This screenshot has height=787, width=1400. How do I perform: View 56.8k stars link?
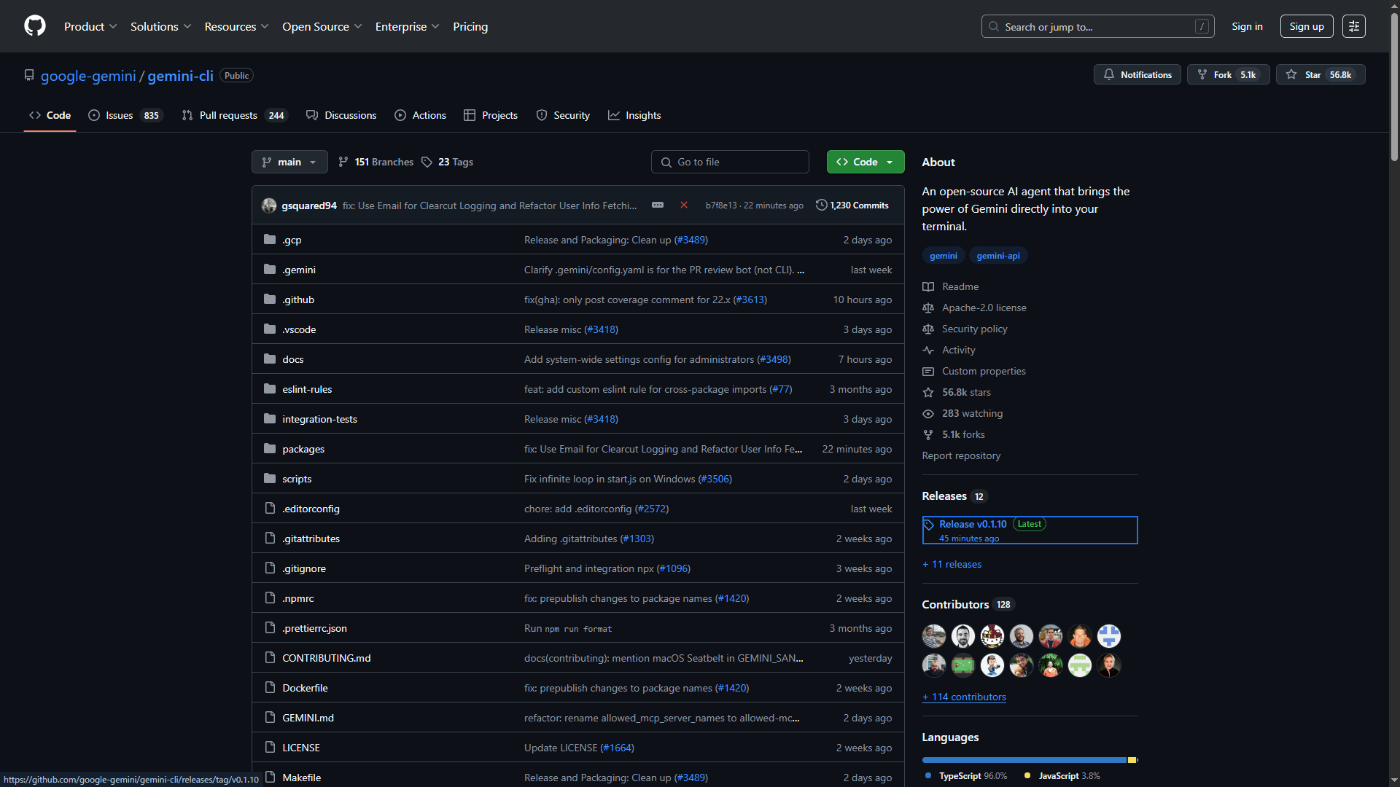coord(956,392)
